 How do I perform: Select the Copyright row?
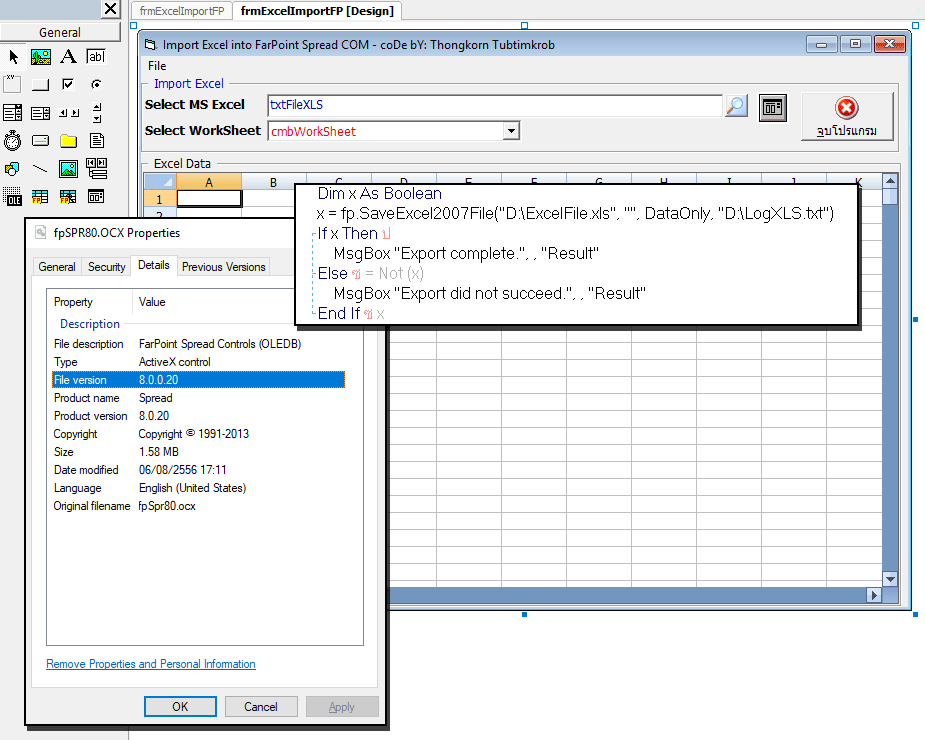(198, 434)
